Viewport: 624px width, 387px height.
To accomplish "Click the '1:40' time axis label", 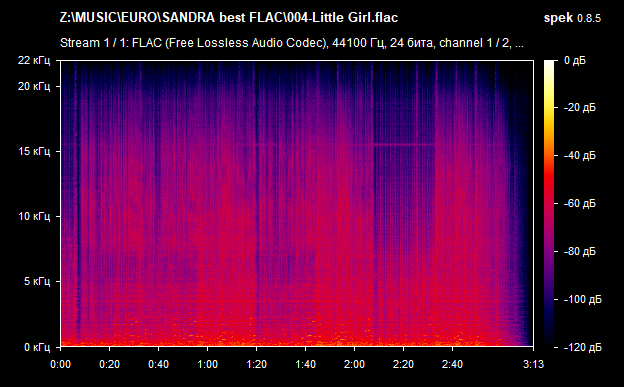I will pyautogui.click(x=305, y=364).
